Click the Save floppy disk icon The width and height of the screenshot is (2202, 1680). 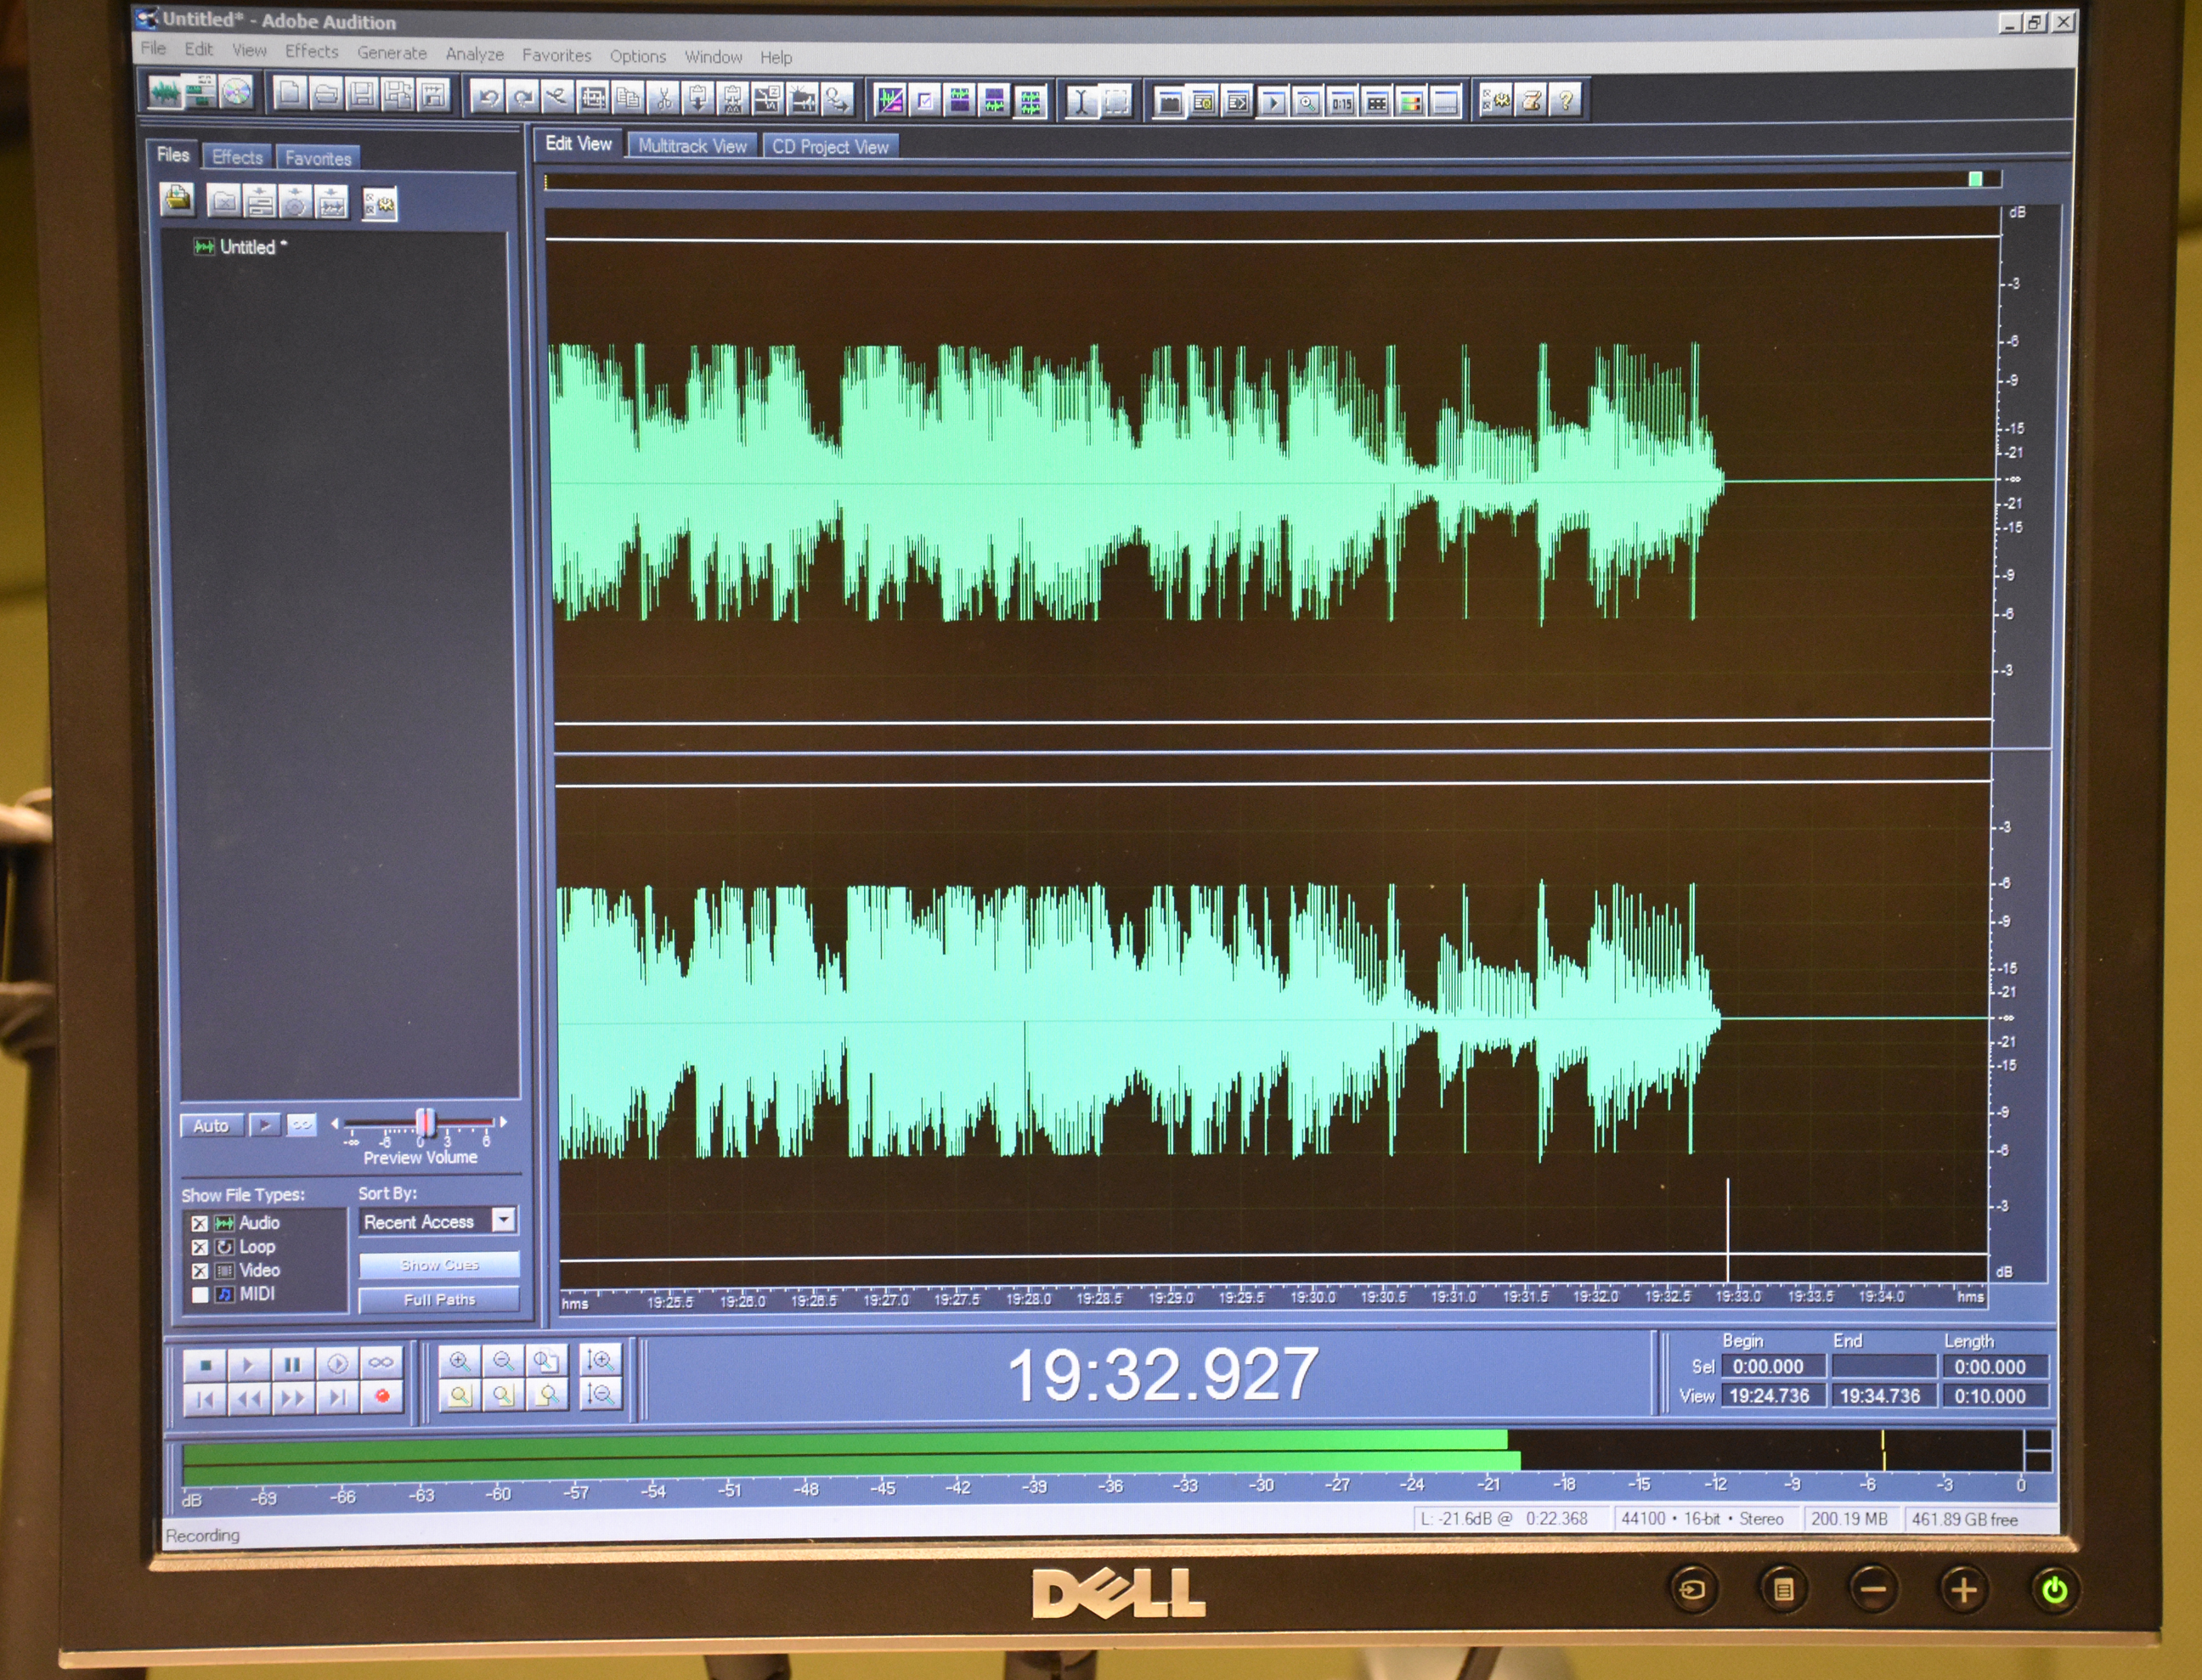click(x=362, y=95)
